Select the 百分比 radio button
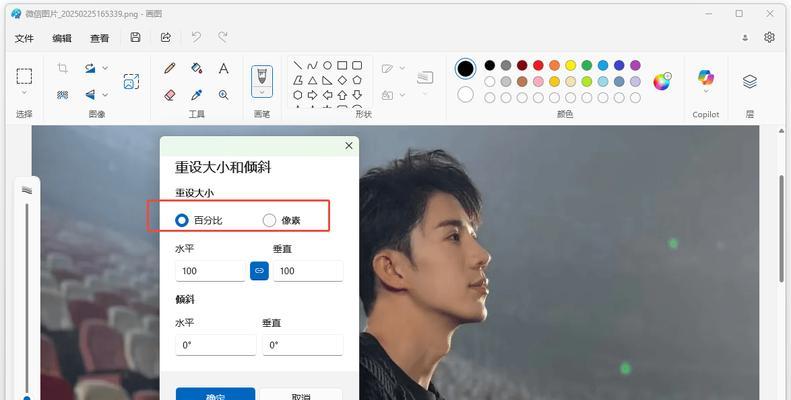The height and width of the screenshot is (400, 791). pyautogui.click(x=182, y=220)
